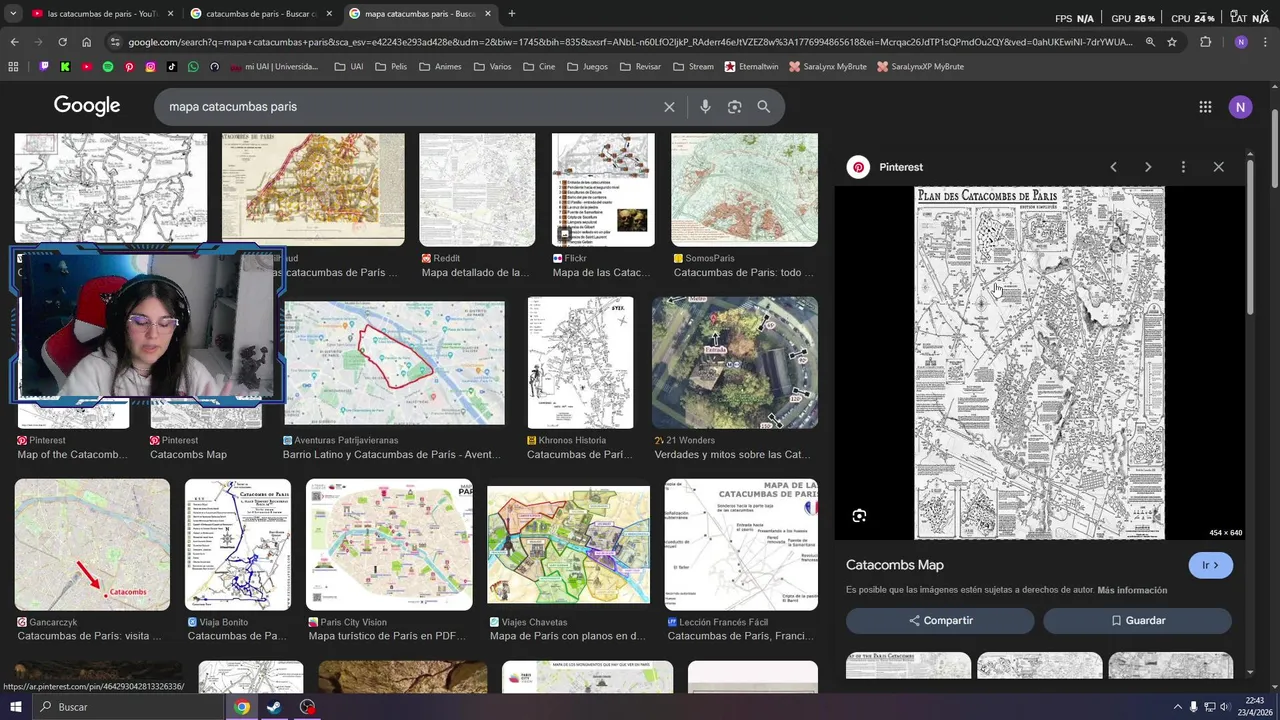
Task: Search inside the image with Lens overlay icon
Action: (859, 516)
